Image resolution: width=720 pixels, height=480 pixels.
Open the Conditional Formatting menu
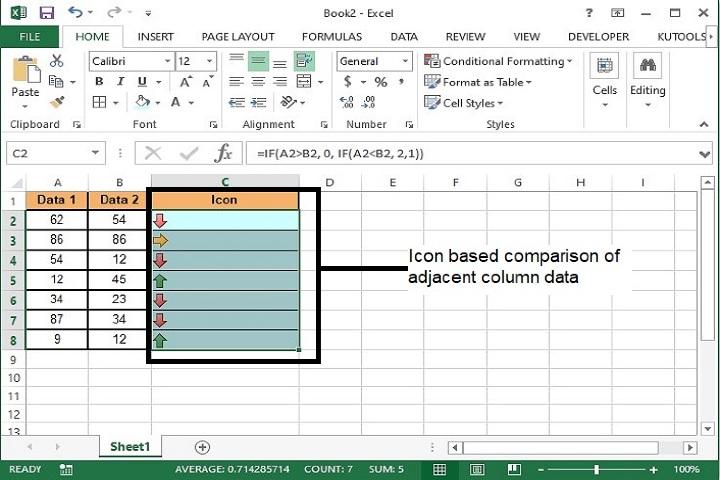(x=498, y=61)
